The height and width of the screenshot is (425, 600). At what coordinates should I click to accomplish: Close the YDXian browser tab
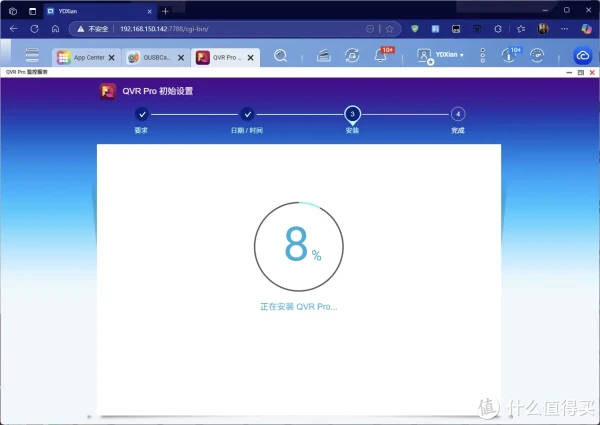point(150,11)
